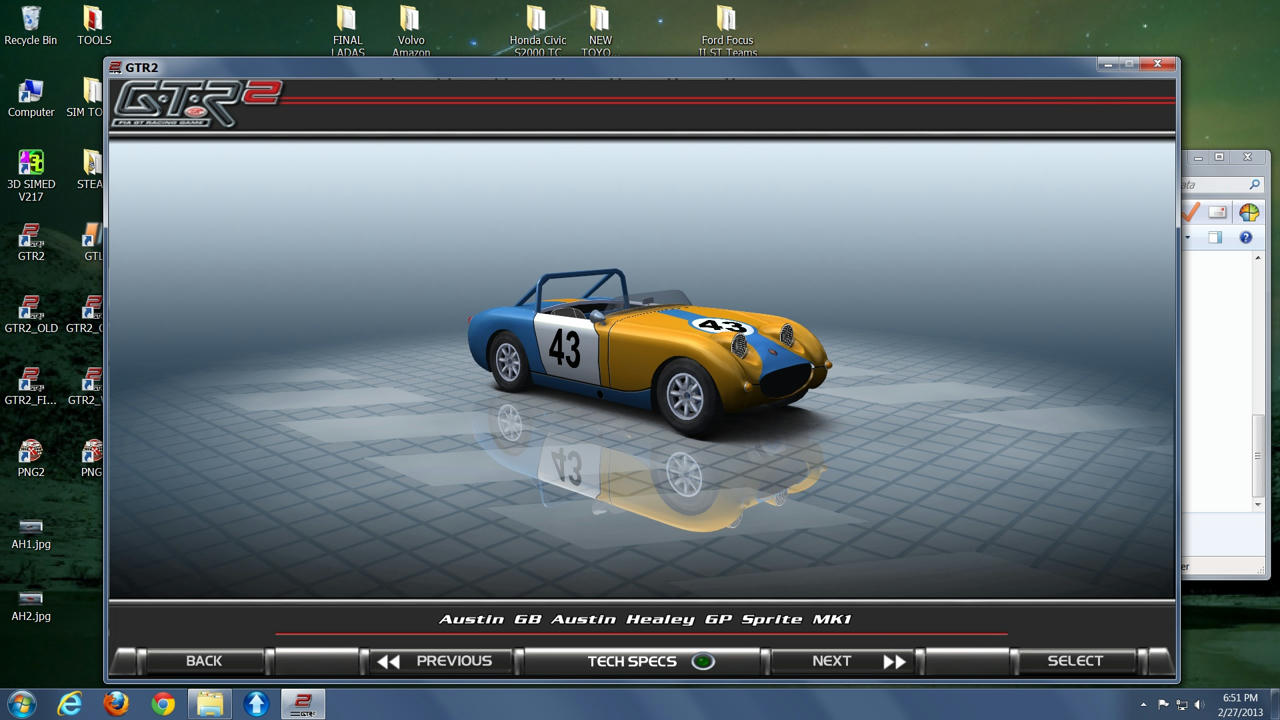
Task: Open the Recycle Bin desktop icon
Action: click(x=31, y=26)
